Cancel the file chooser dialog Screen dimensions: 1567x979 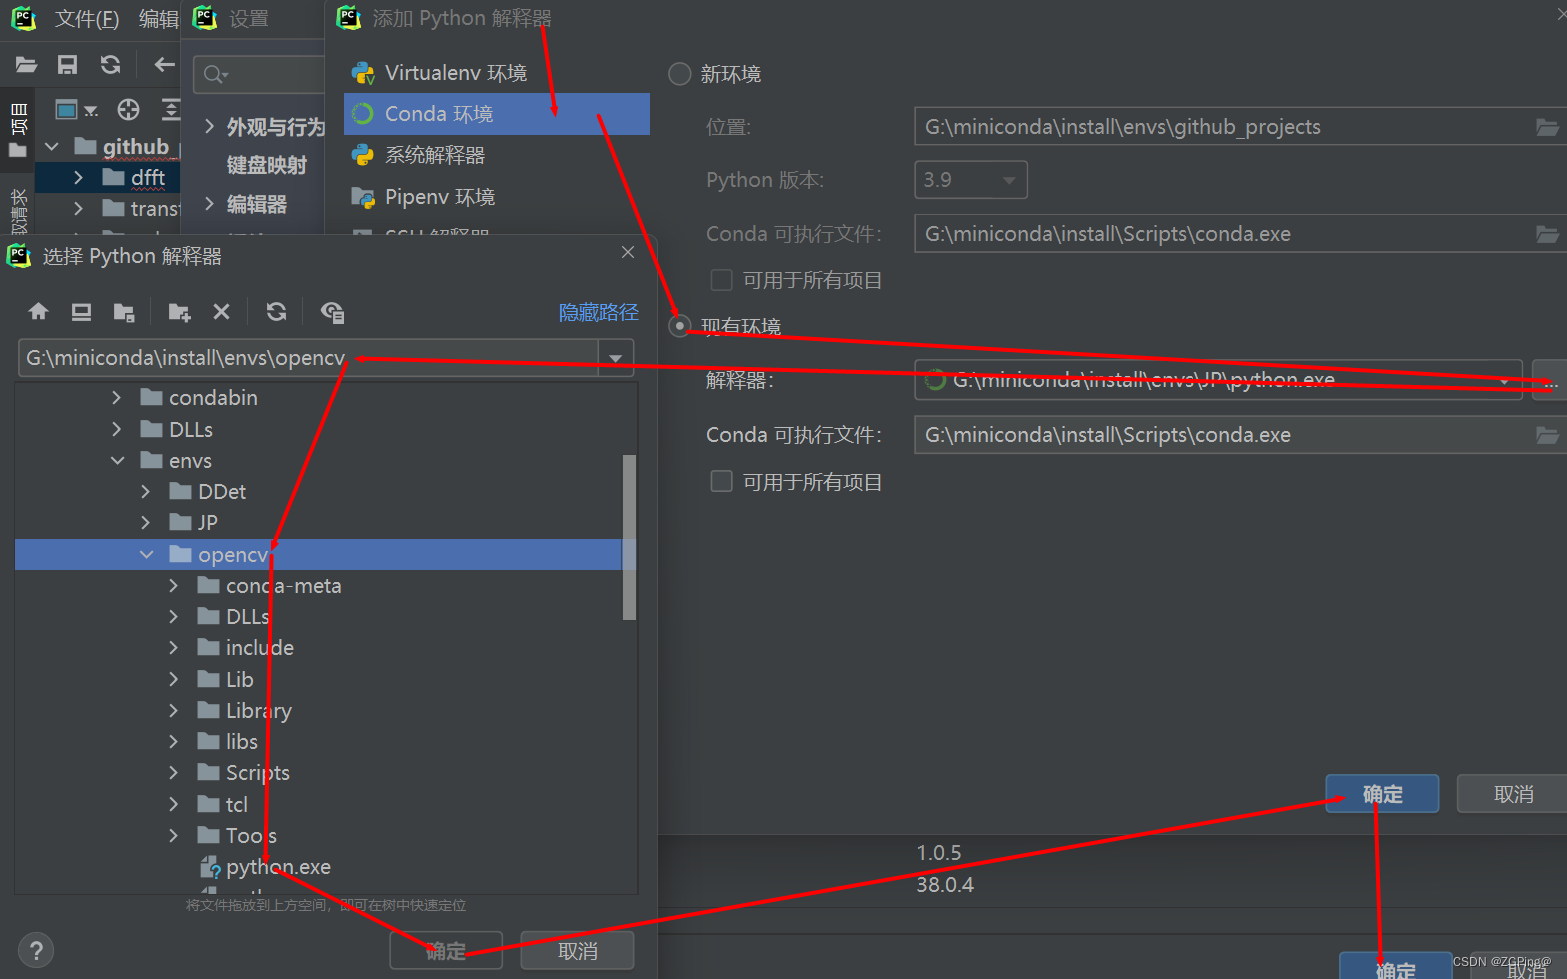[x=577, y=951]
